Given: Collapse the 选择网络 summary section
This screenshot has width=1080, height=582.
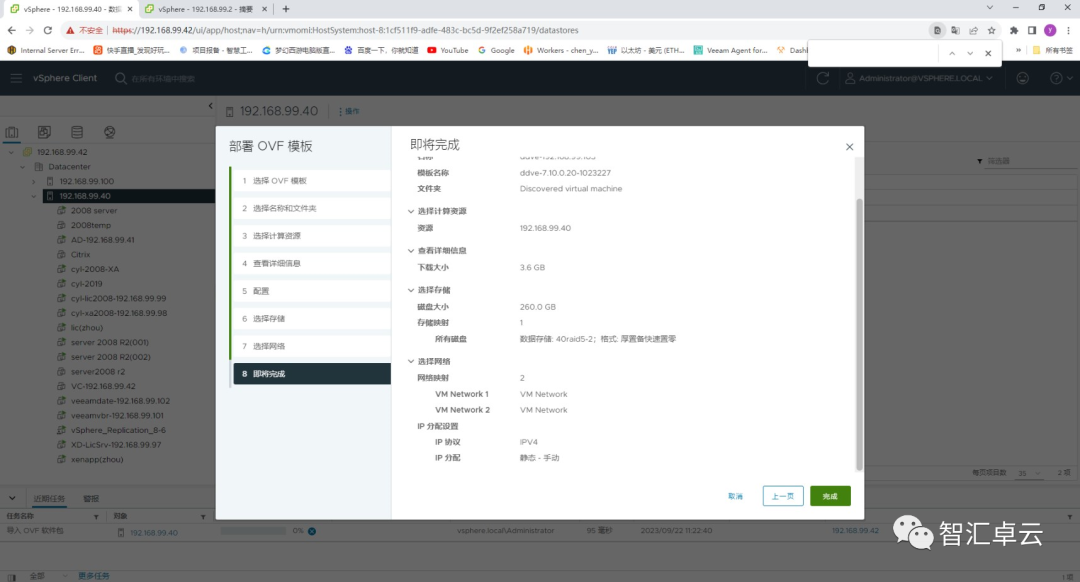Looking at the screenshot, I should (411, 362).
